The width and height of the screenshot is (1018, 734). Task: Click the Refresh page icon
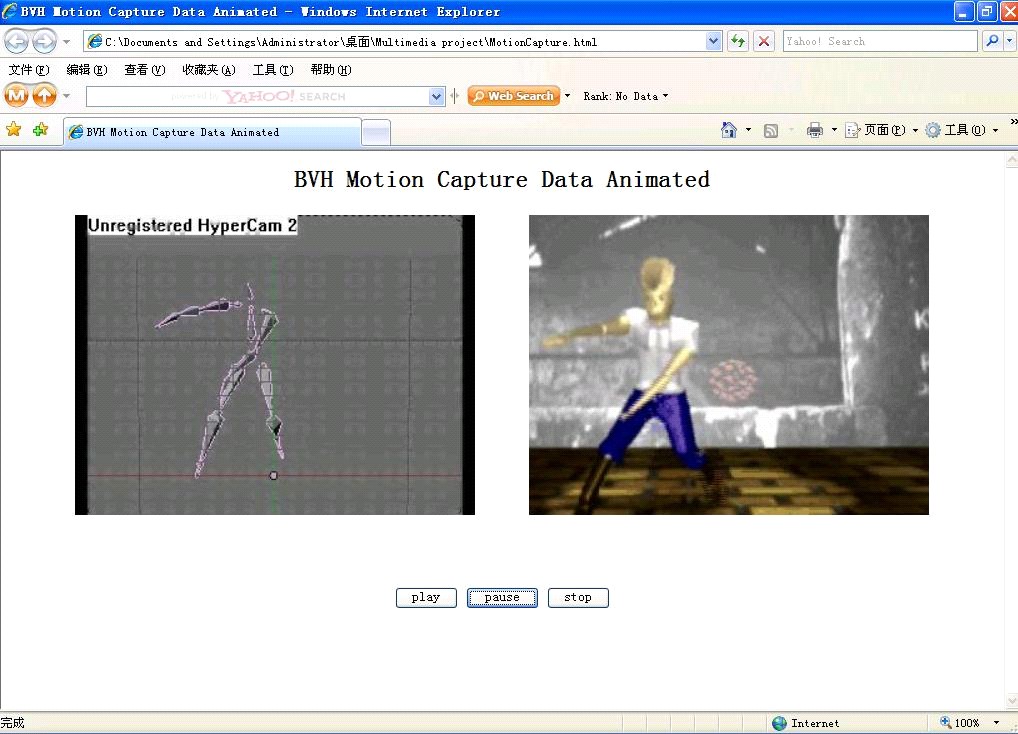pos(738,41)
